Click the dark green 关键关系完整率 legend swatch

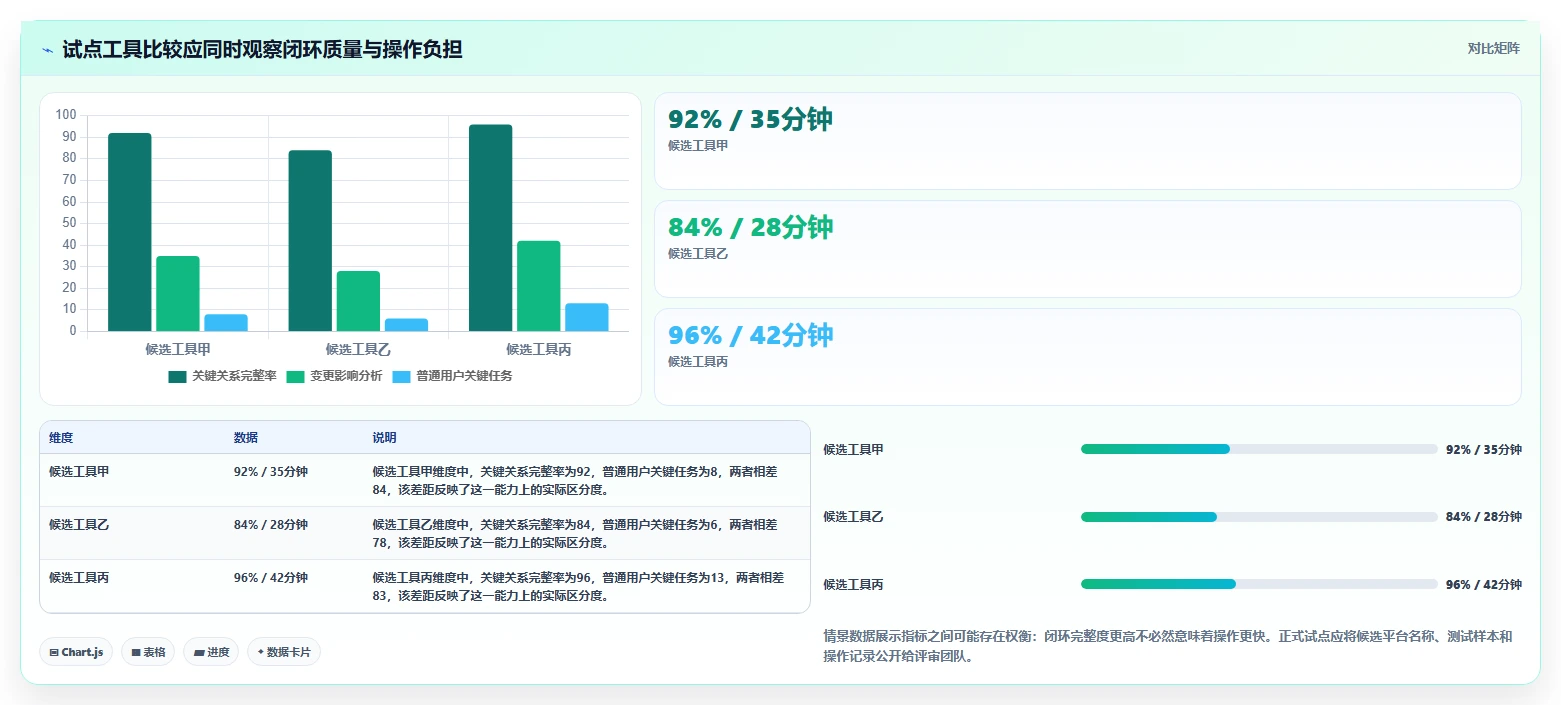coord(177,377)
